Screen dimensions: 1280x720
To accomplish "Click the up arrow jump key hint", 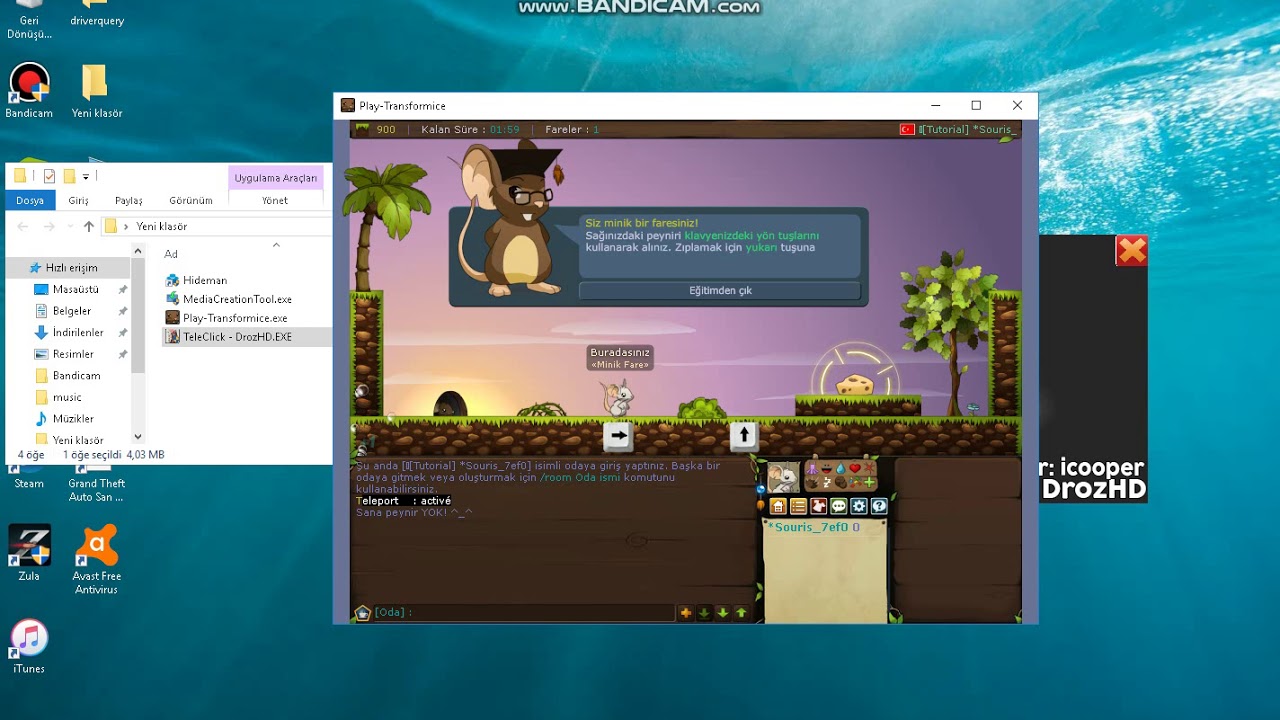I will click(x=743, y=436).
